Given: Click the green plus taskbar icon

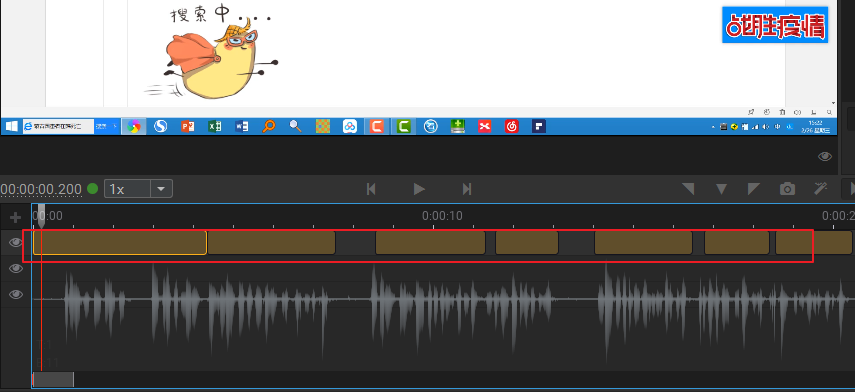Looking at the screenshot, I should 457,126.
